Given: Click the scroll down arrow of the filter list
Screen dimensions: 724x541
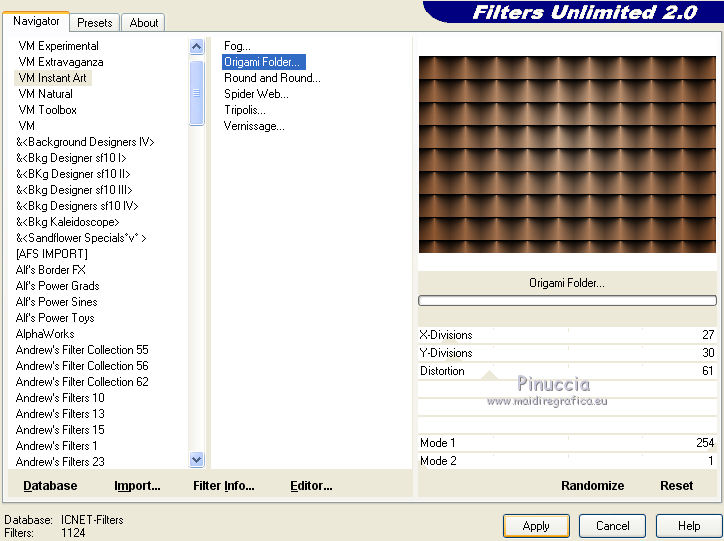Looking at the screenshot, I should [196, 460].
